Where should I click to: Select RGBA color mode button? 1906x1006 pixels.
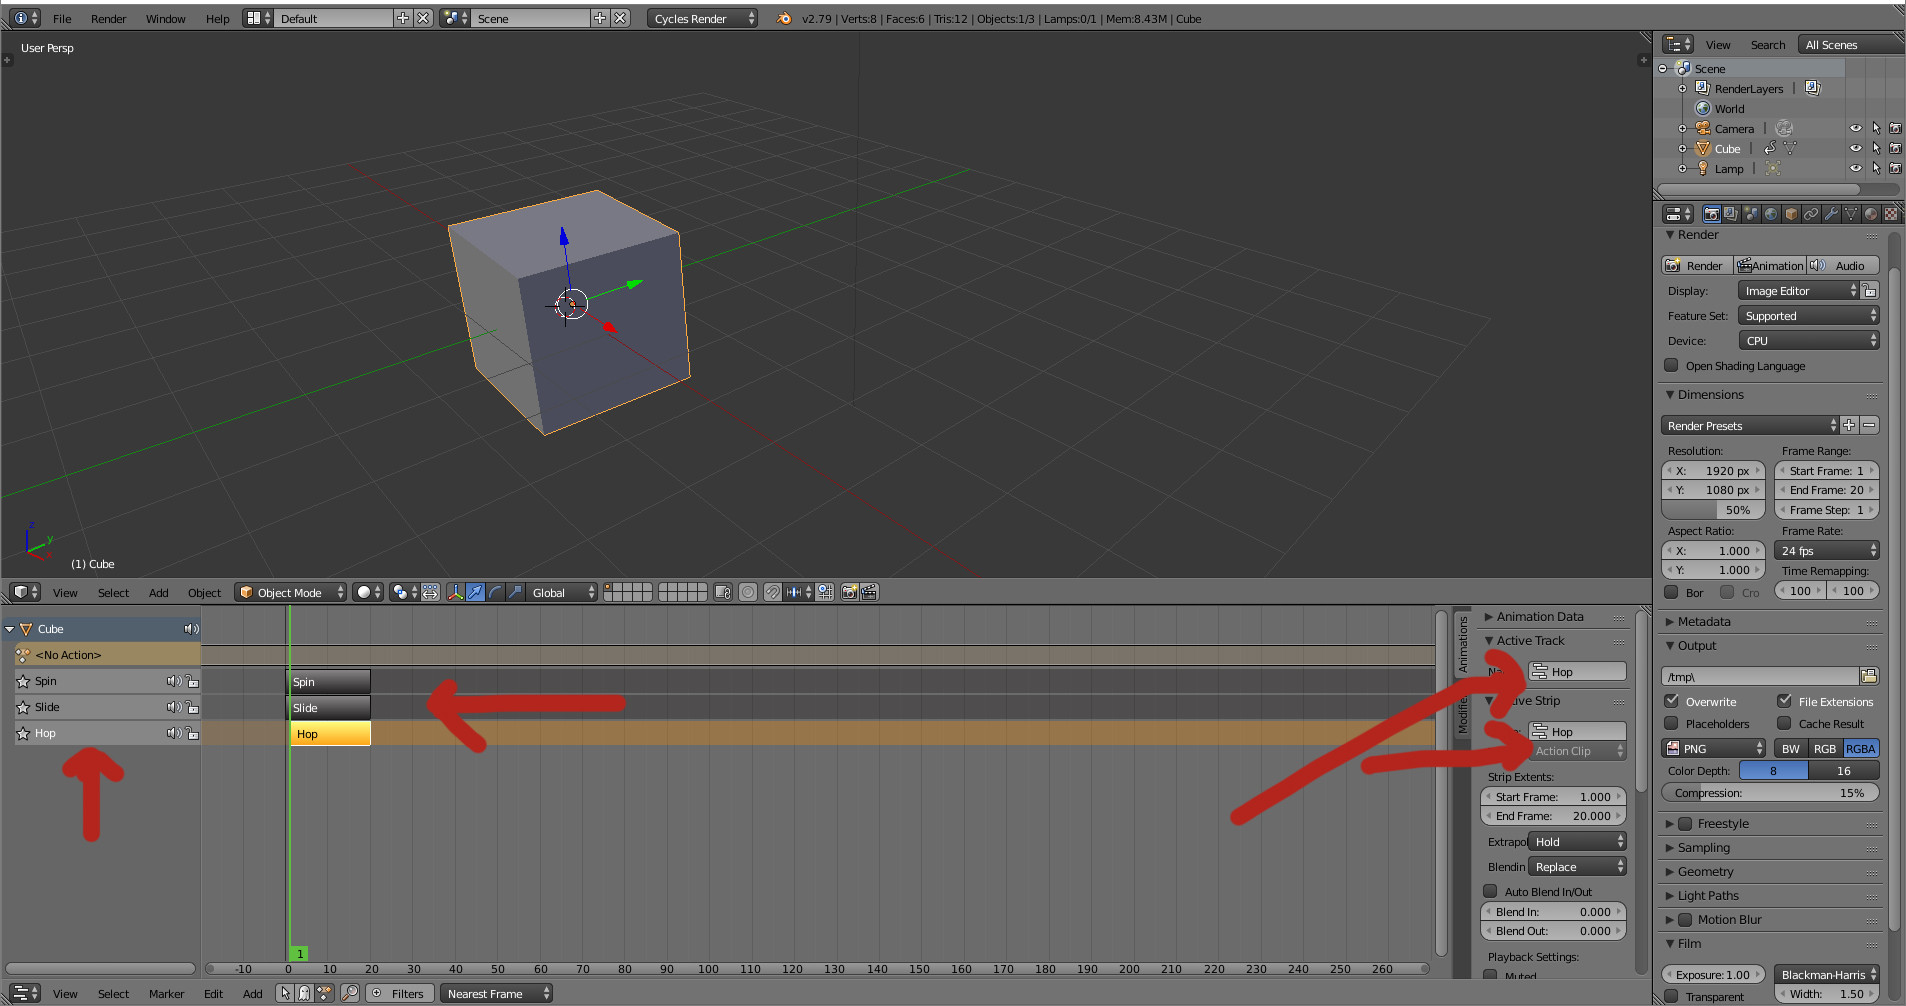point(1861,748)
